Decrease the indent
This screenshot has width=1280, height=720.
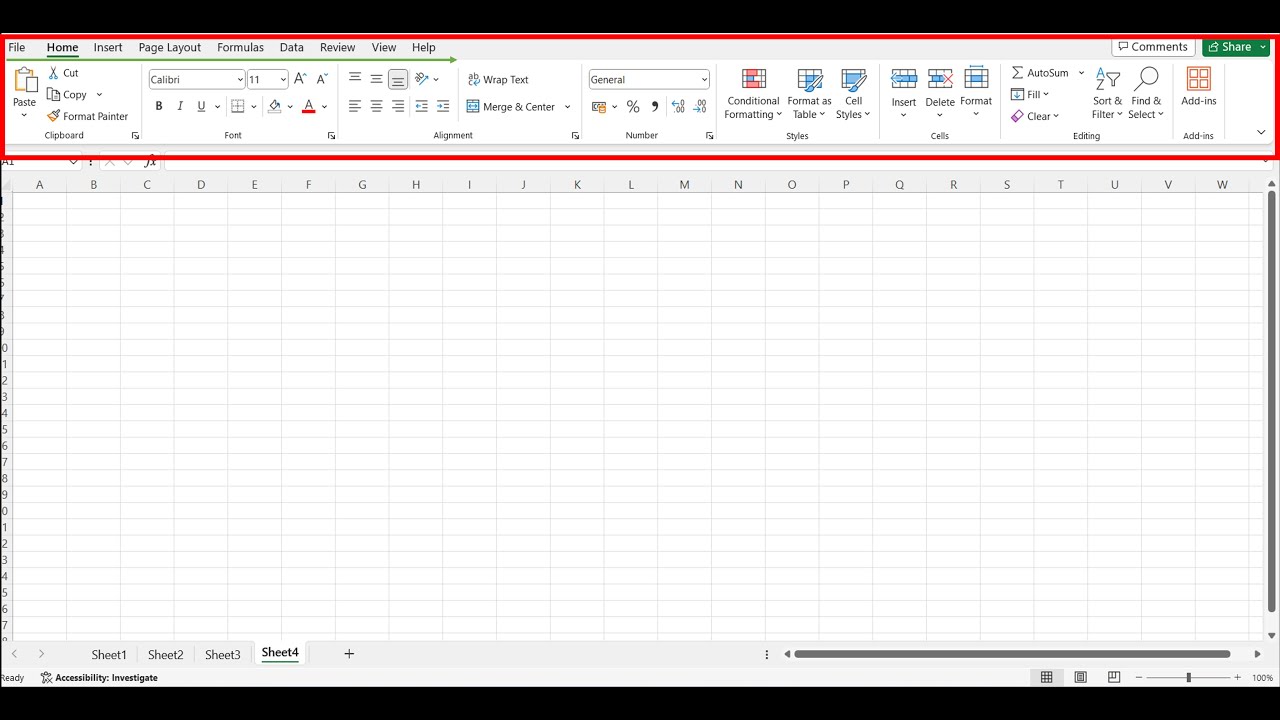[x=421, y=106]
